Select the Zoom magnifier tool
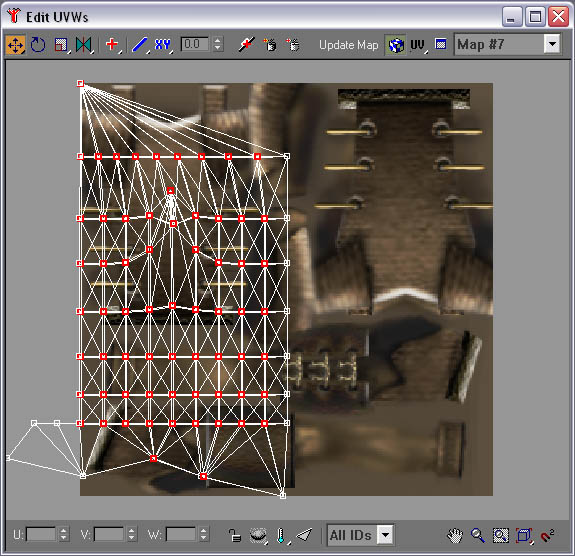The height and width of the screenshot is (556, 575). pyautogui.click(x=477, y=535)
